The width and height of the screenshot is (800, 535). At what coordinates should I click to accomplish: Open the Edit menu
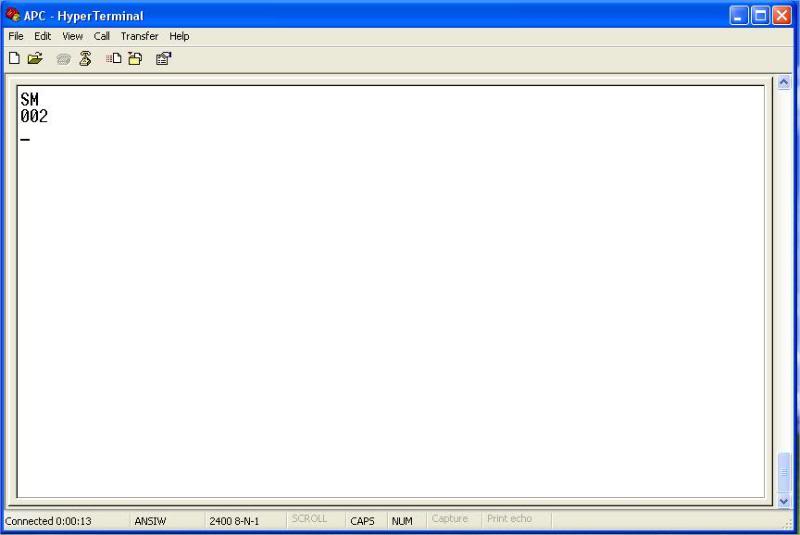(x=42, y=36)
